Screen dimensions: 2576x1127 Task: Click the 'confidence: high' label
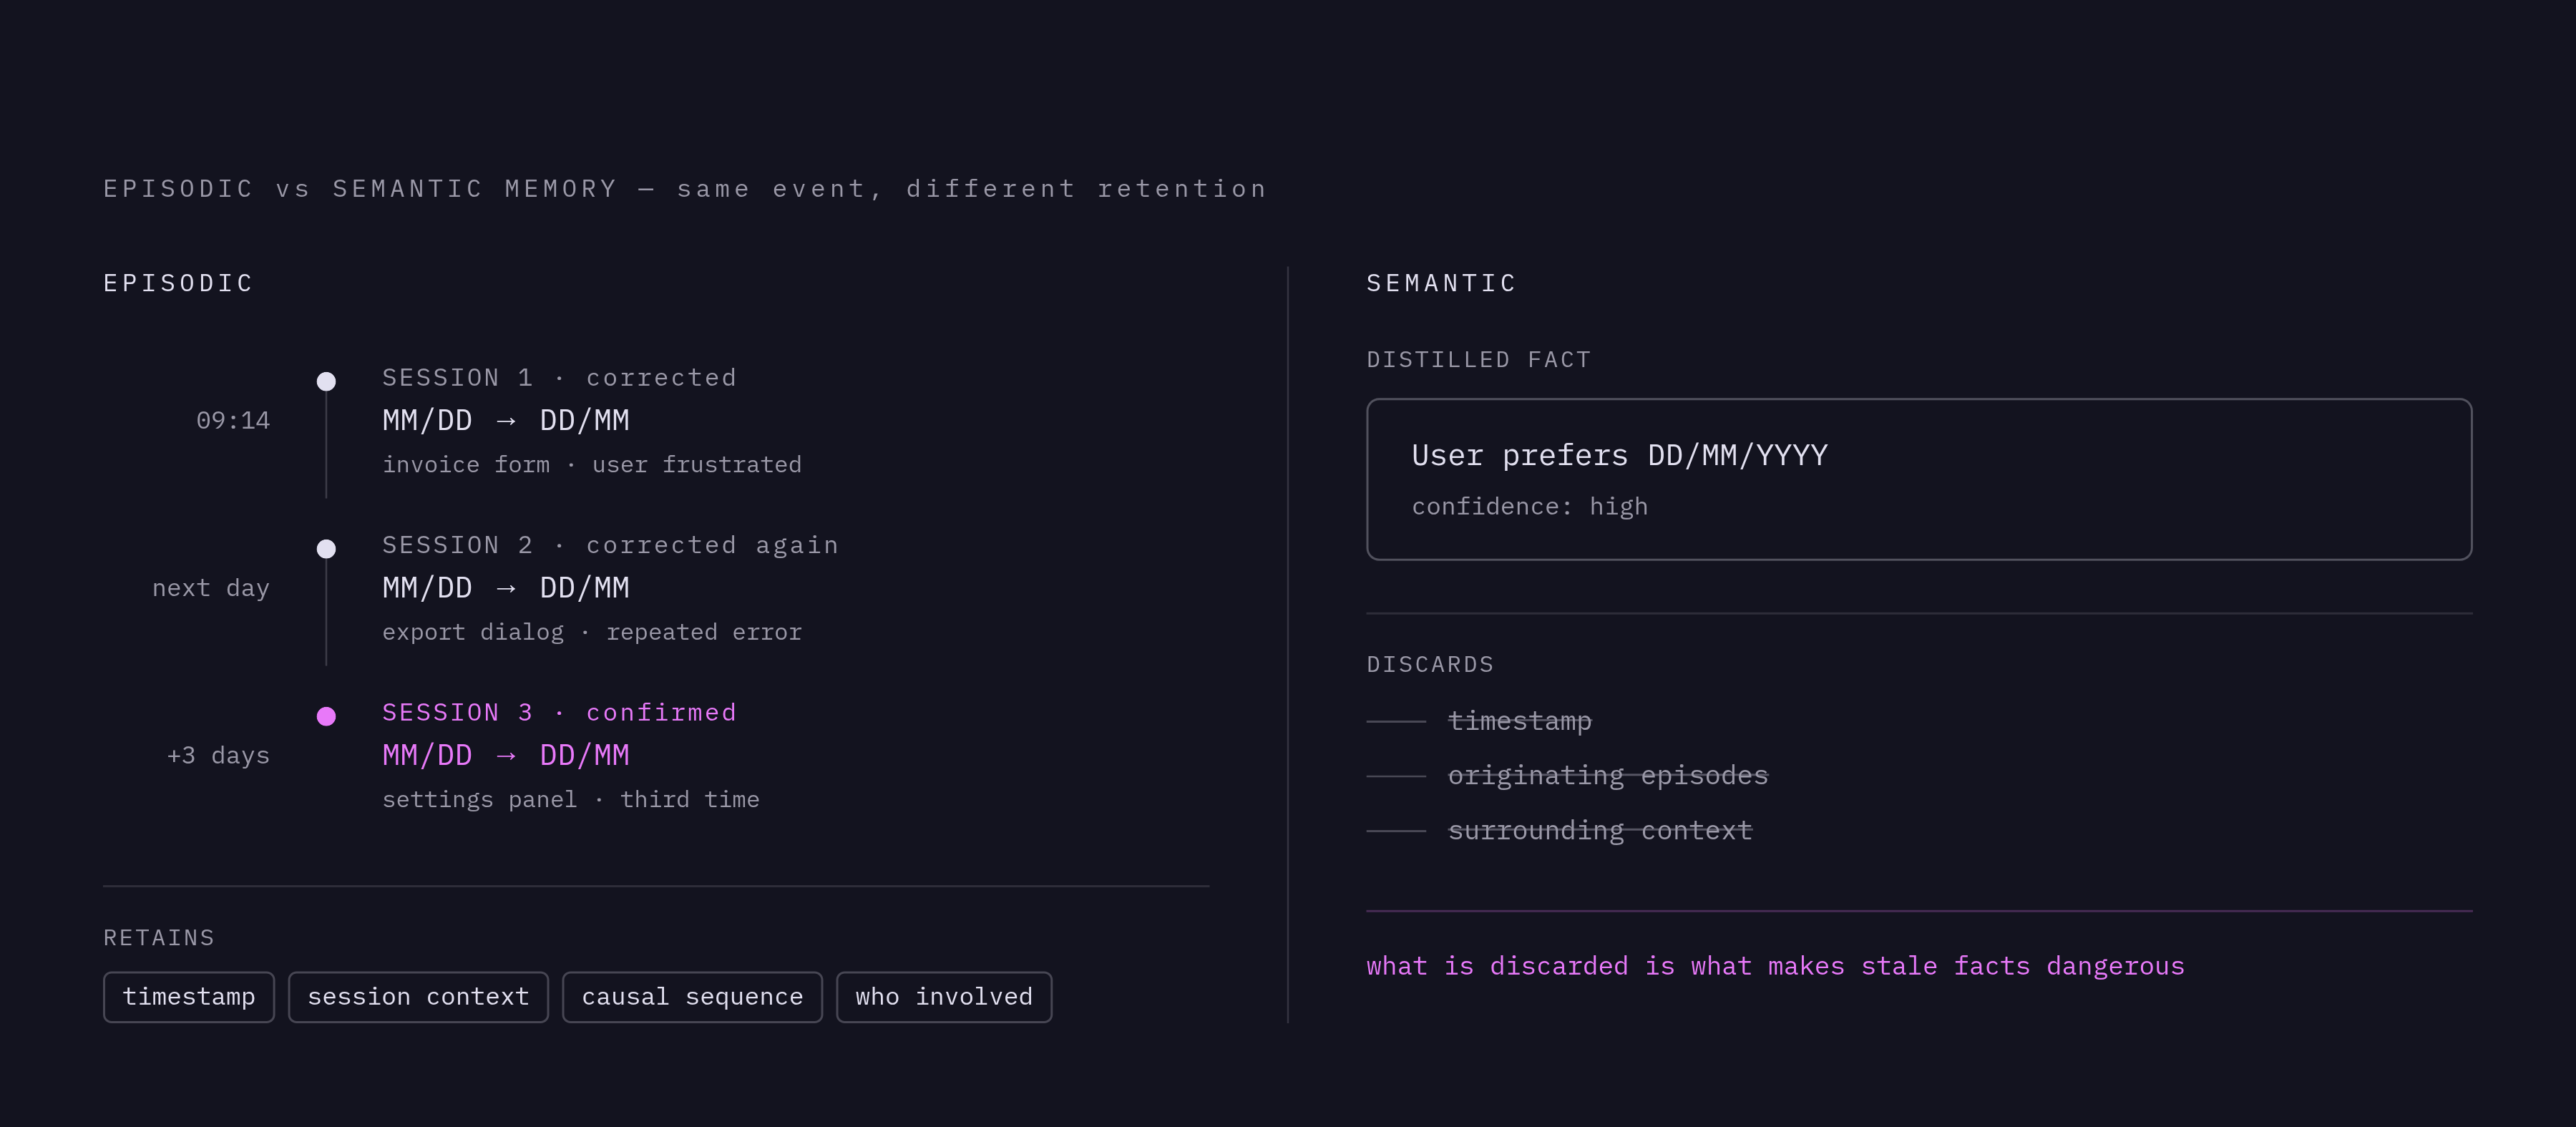(x=1529, y=507)
